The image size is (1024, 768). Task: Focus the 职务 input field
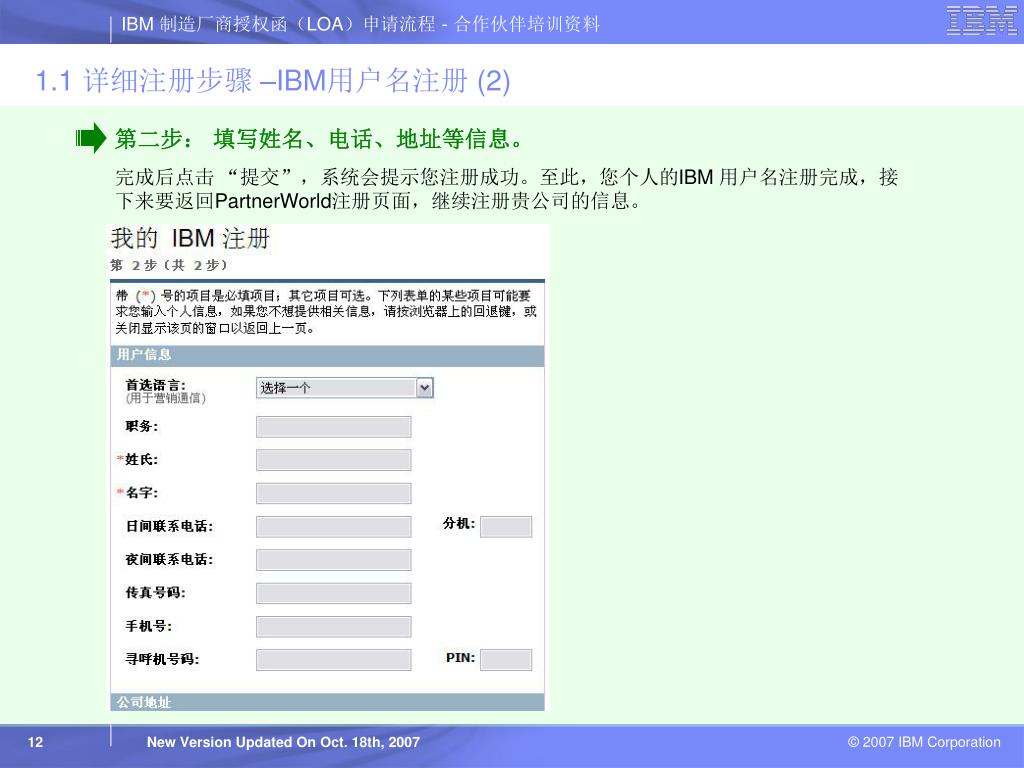tap(334, 427)
